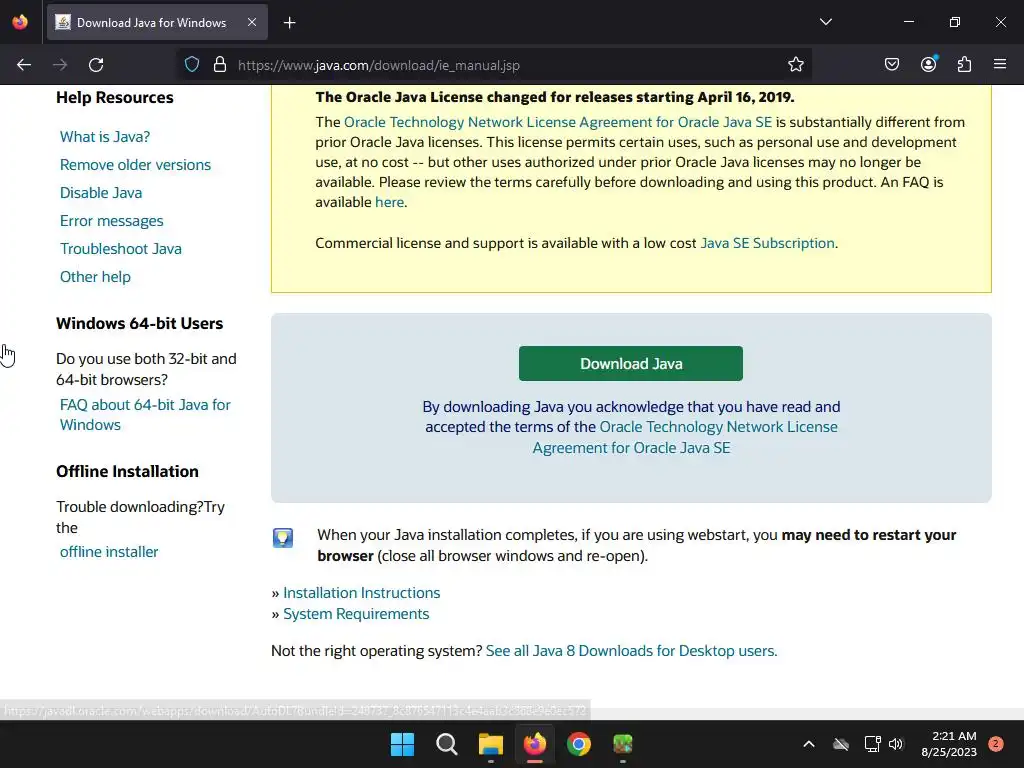Open the notification badge in tray

(996, 744)
